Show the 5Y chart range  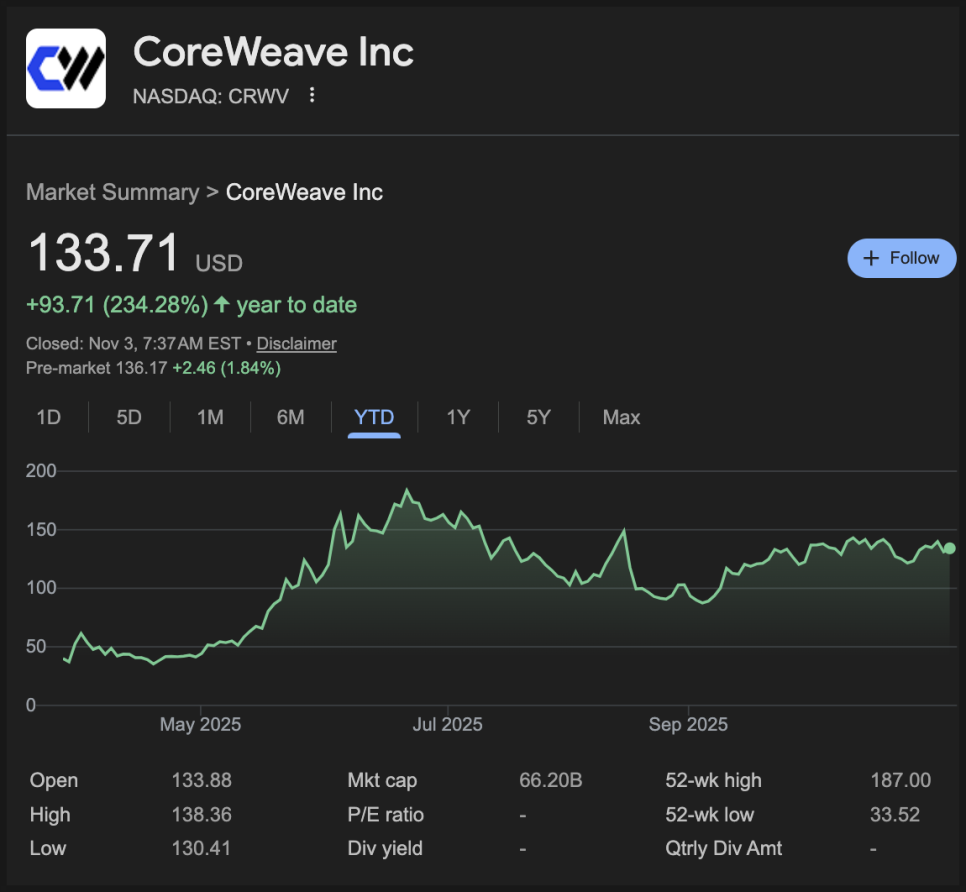pos(538,417)
